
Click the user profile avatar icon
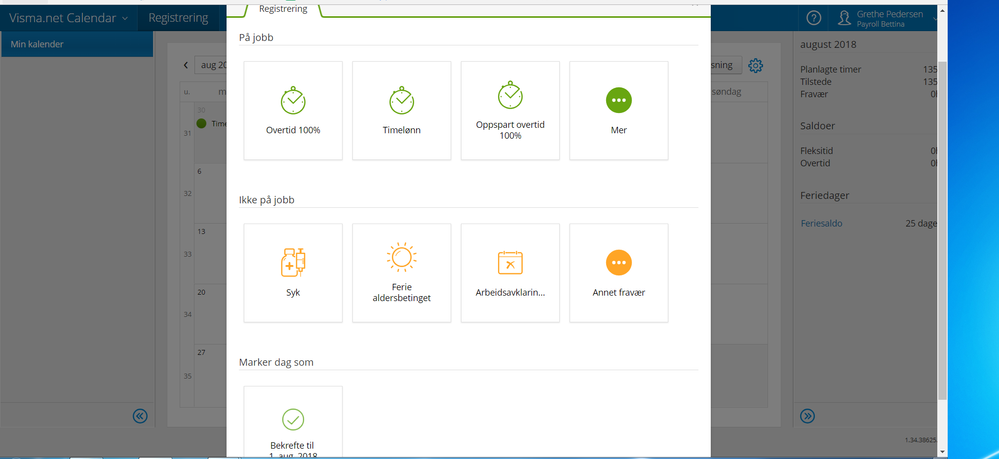[845, 18]
